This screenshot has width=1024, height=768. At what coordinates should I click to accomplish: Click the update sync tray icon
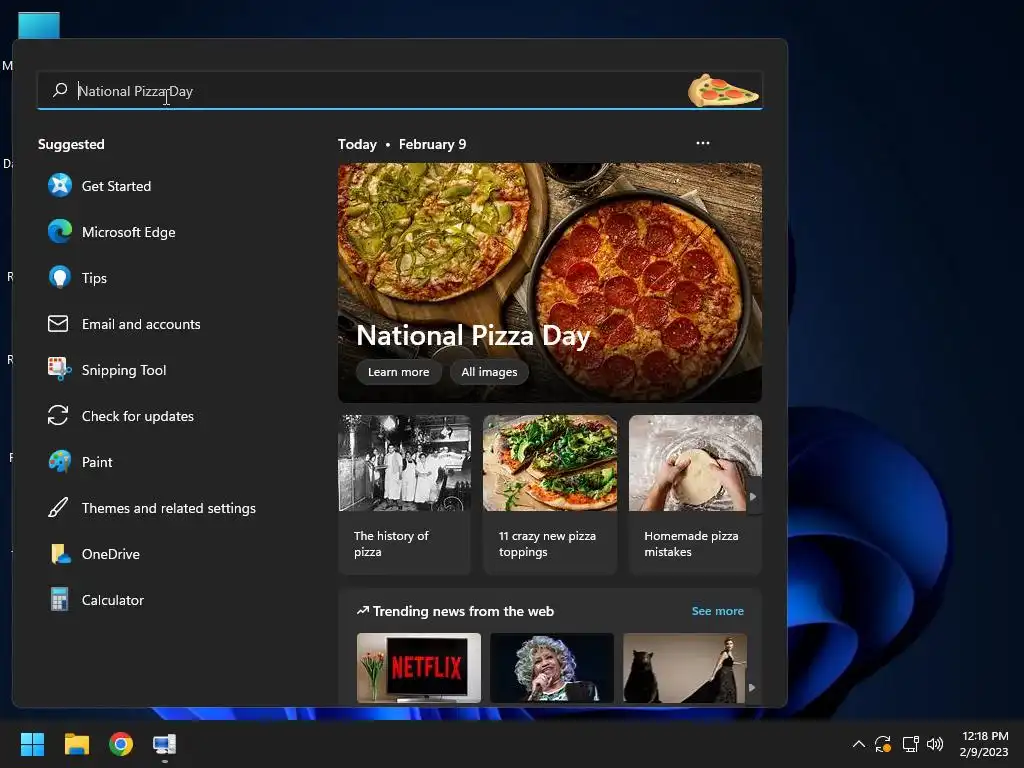pyautogui.click(x=883, y=744)
